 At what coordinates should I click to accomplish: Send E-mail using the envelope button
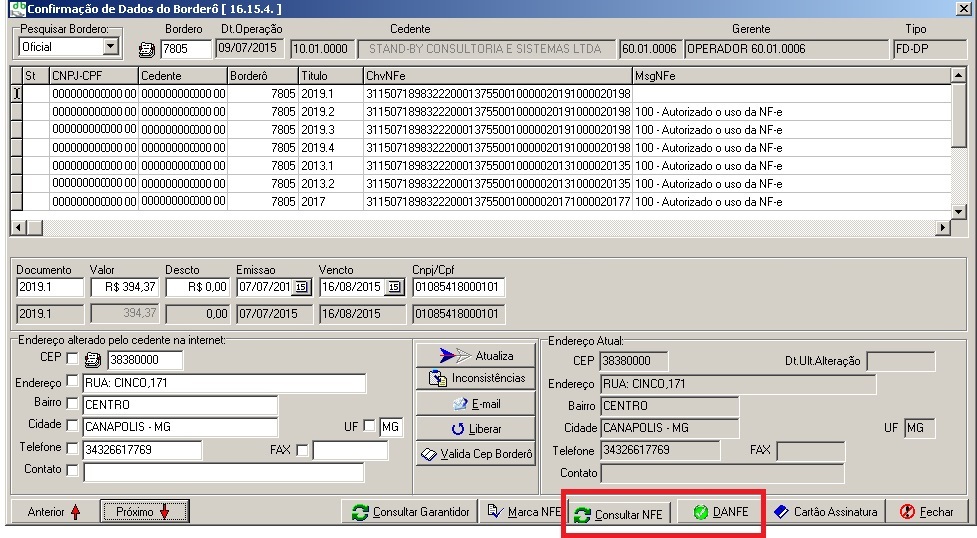(476, 404)
